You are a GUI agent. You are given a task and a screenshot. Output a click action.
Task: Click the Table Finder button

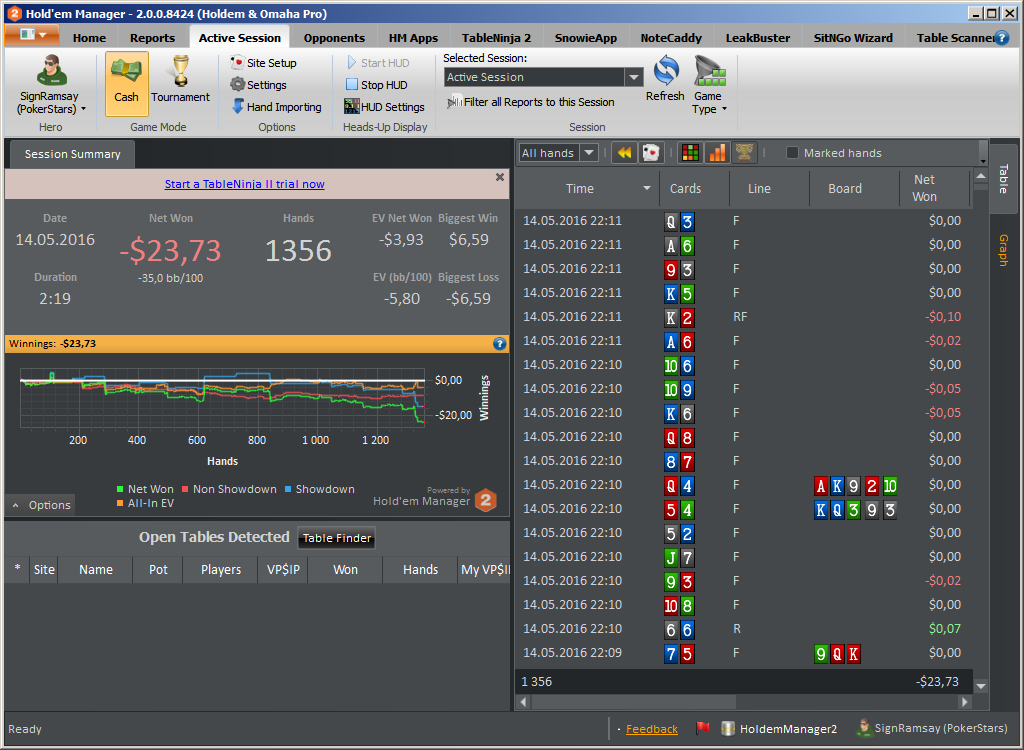(336, 538)
